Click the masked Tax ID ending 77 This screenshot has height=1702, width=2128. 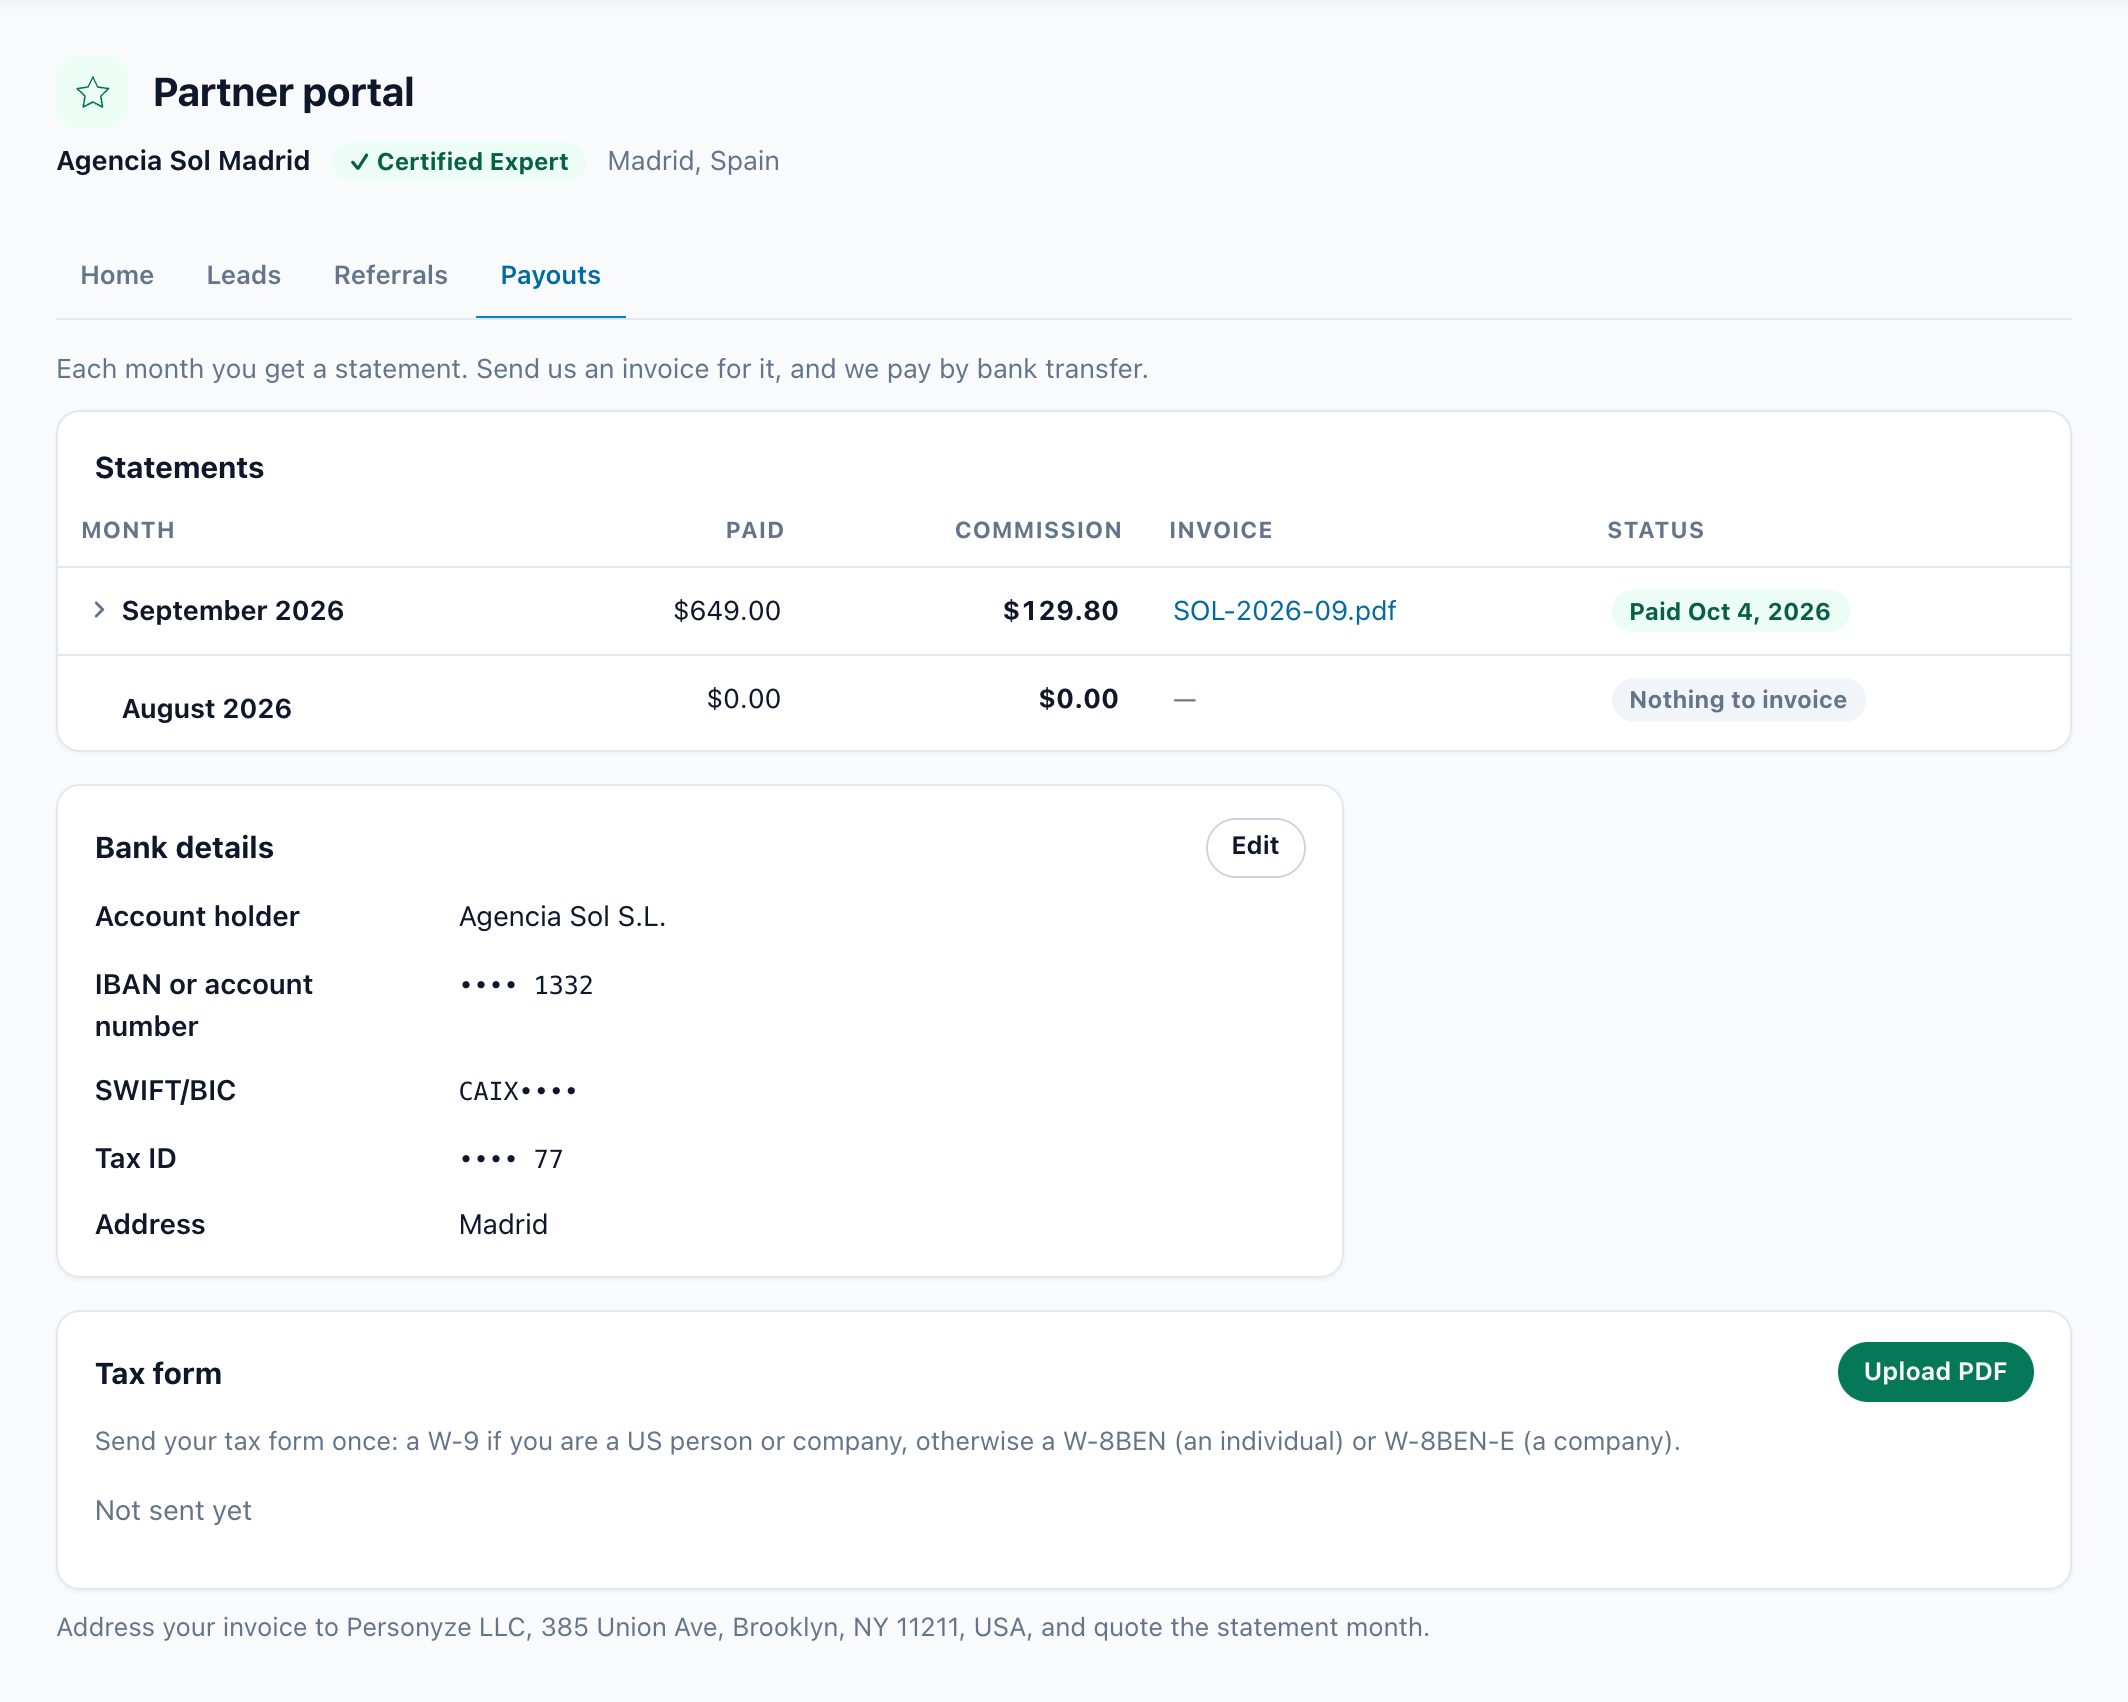point(511,1159)
